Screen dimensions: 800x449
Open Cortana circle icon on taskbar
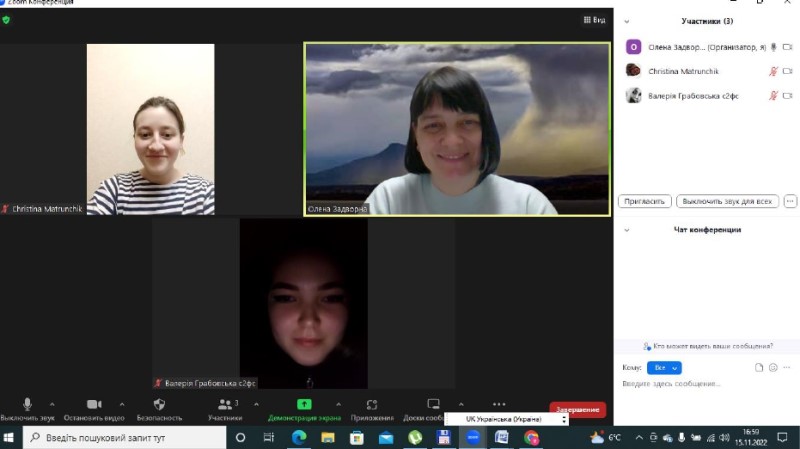[x=240, y=437]
